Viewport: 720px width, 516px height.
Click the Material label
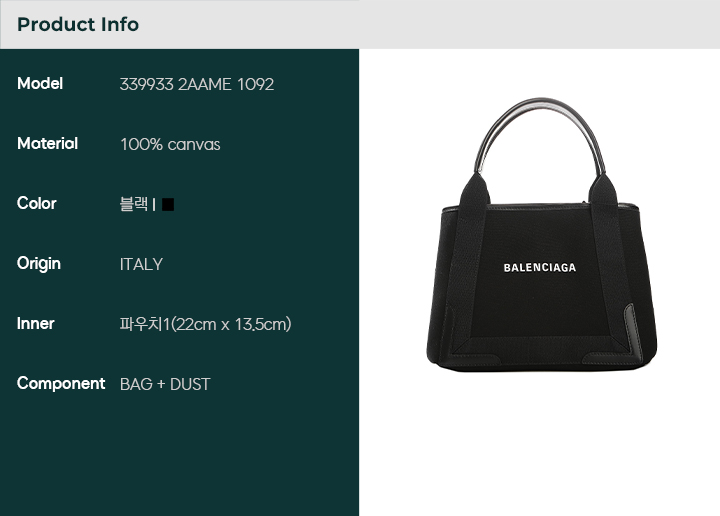tap(47, 144)
